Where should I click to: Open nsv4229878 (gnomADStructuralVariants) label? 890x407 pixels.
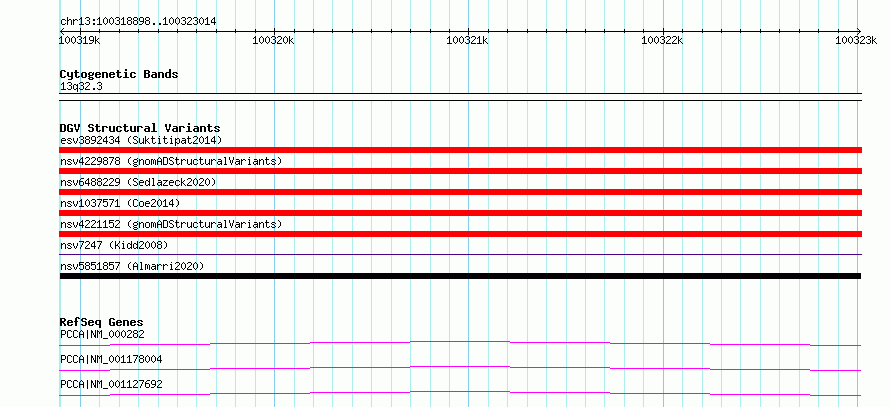tap(171, 161)
